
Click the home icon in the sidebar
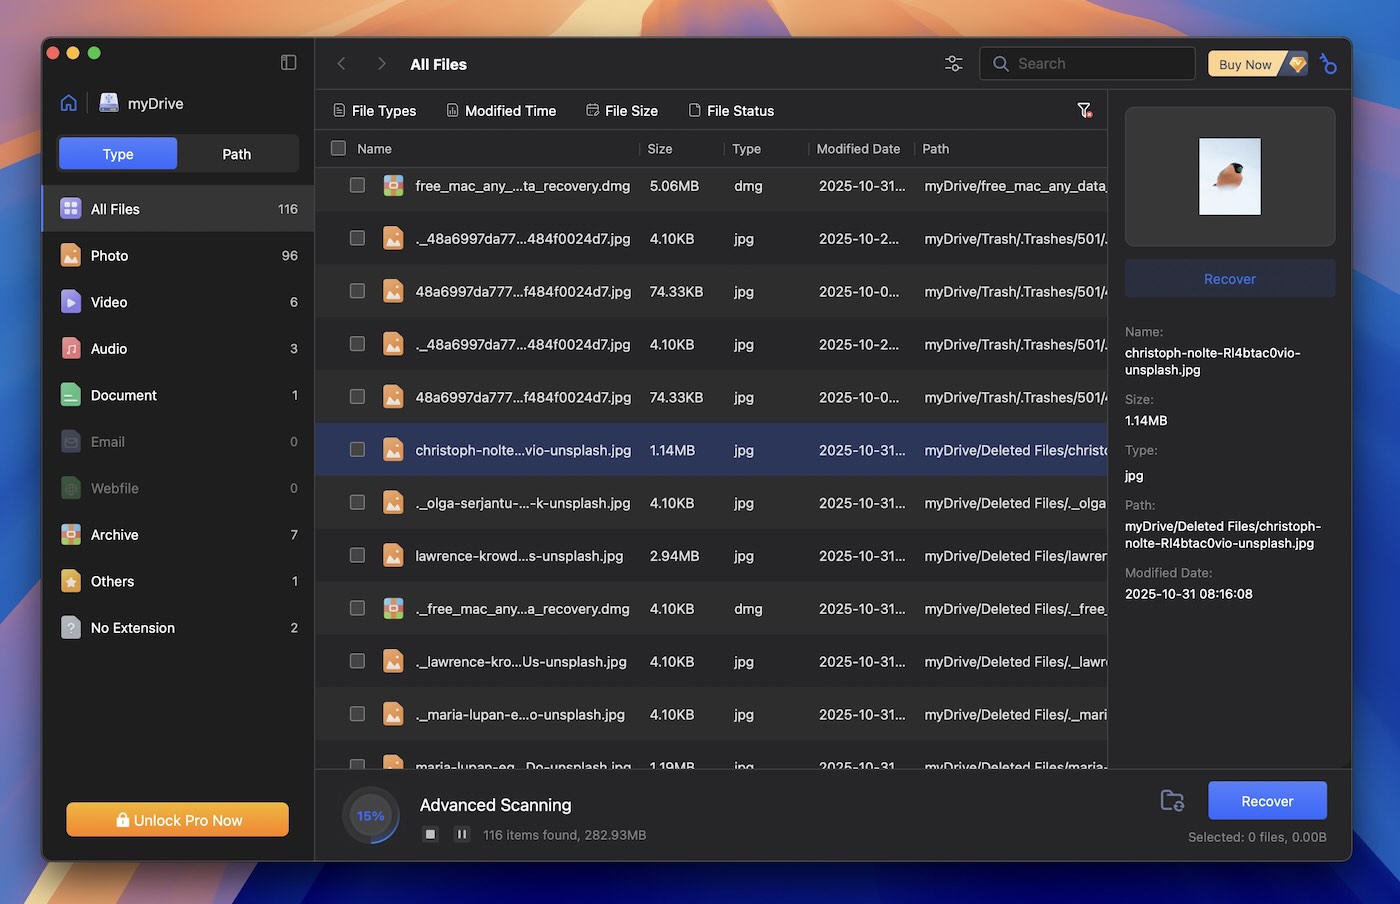click(69, 103)
